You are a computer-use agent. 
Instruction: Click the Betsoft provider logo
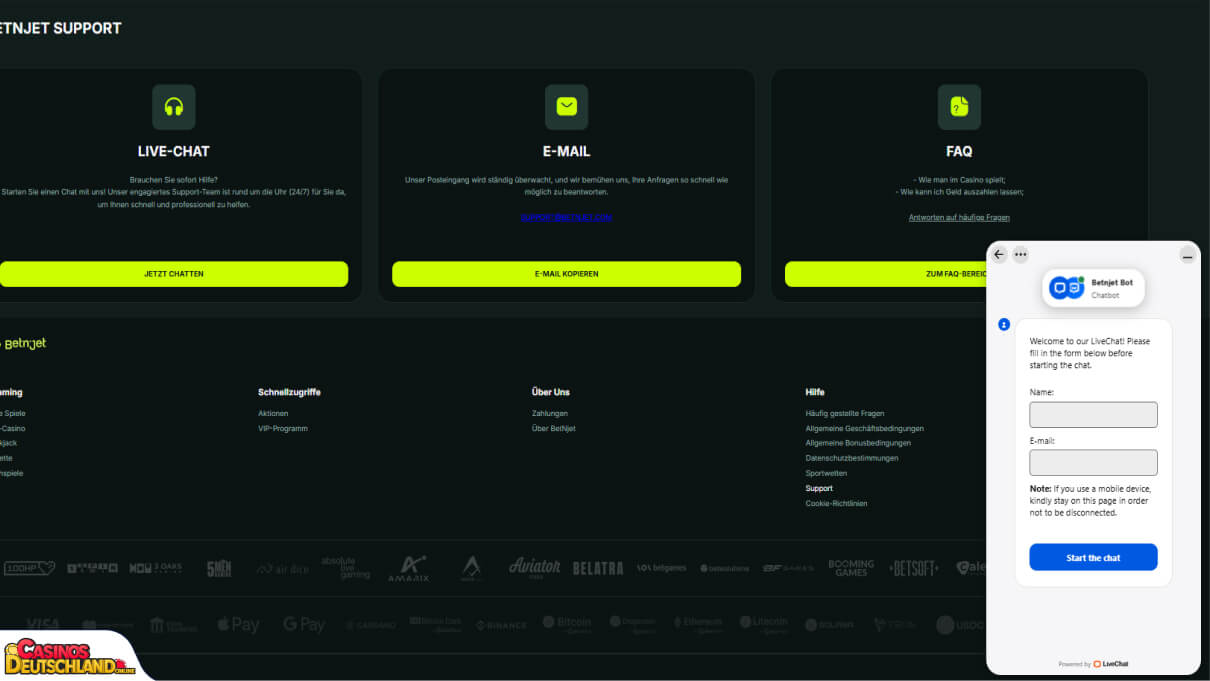coord(914,568)
